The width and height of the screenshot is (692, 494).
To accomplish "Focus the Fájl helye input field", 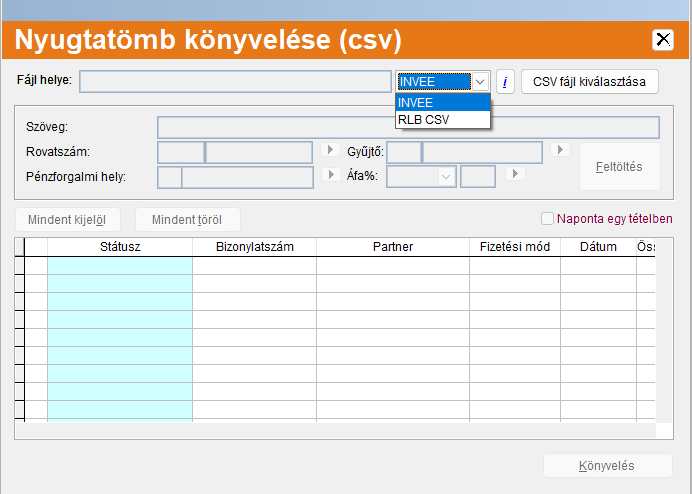I will [235, 82].
